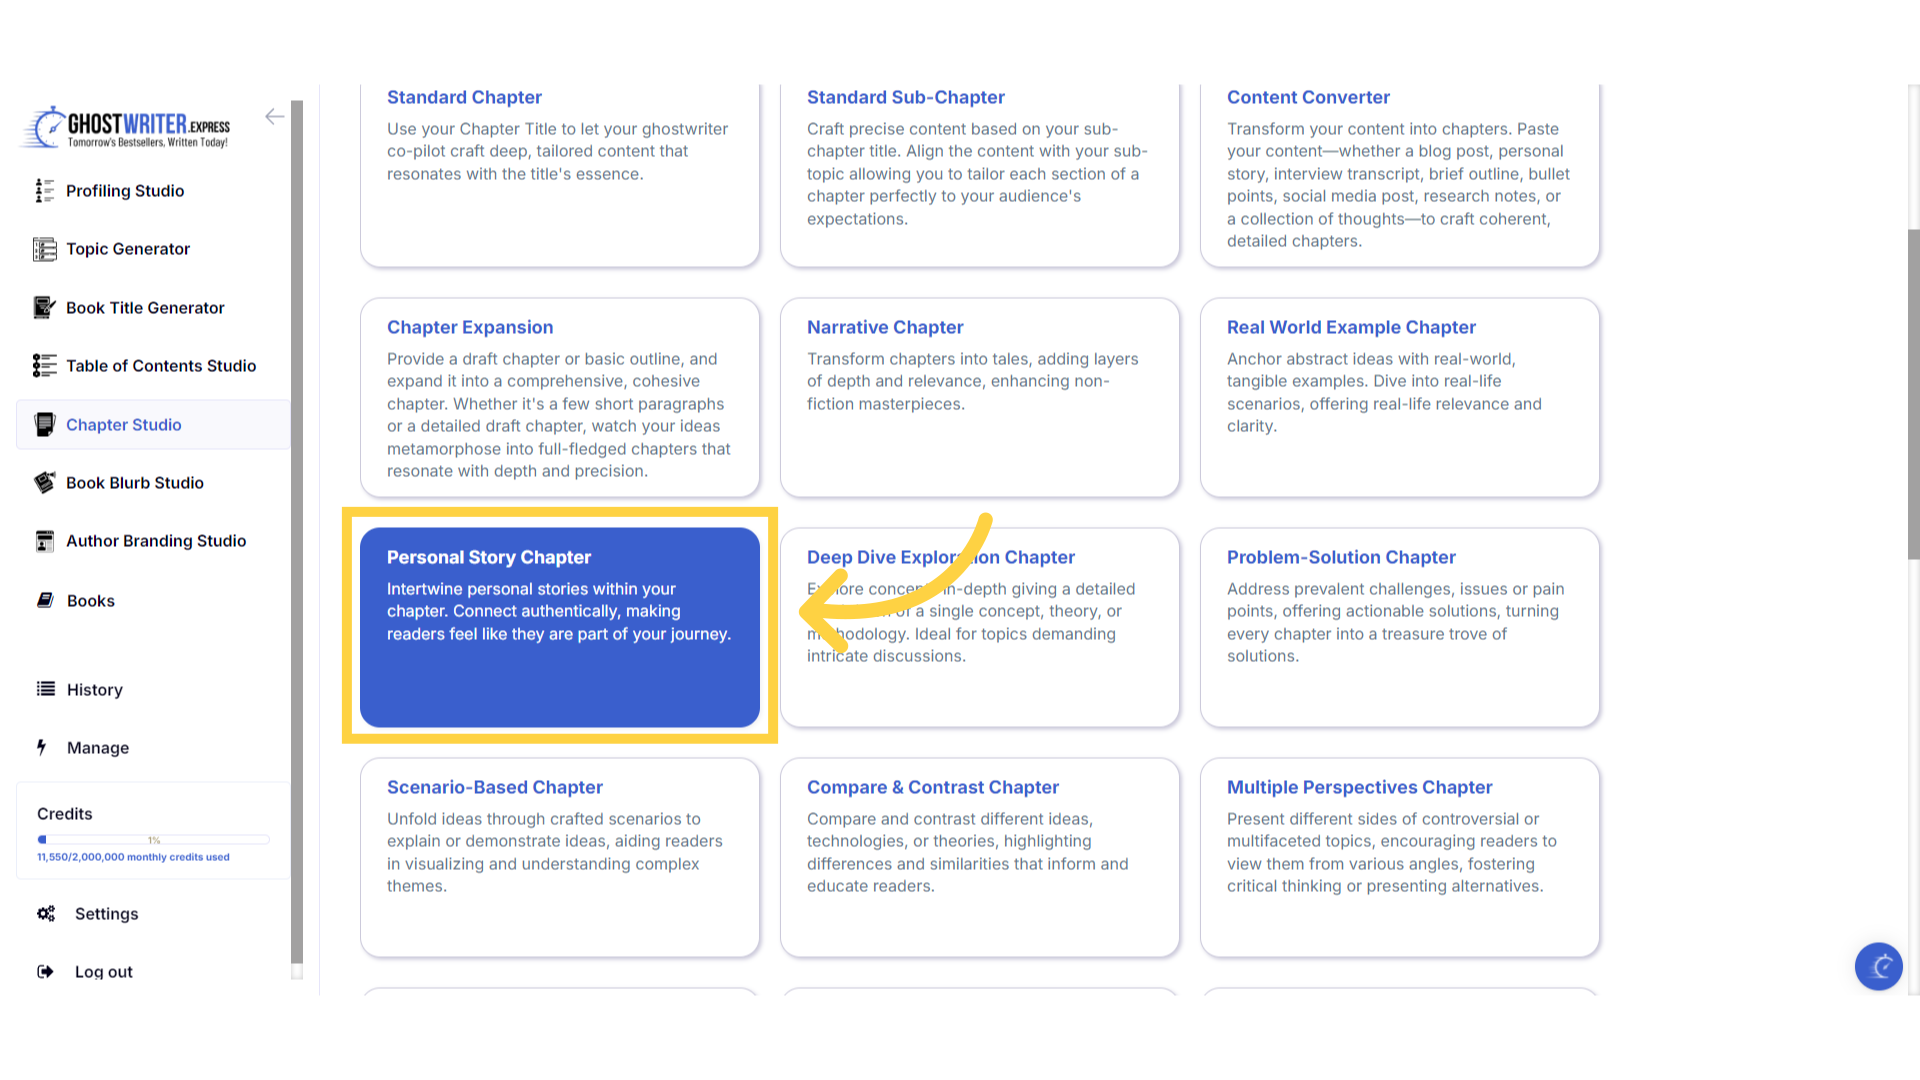The image size is (1920, 1080).
Task: Open the Manage menu entry
Action: click(x=97, y=748)
